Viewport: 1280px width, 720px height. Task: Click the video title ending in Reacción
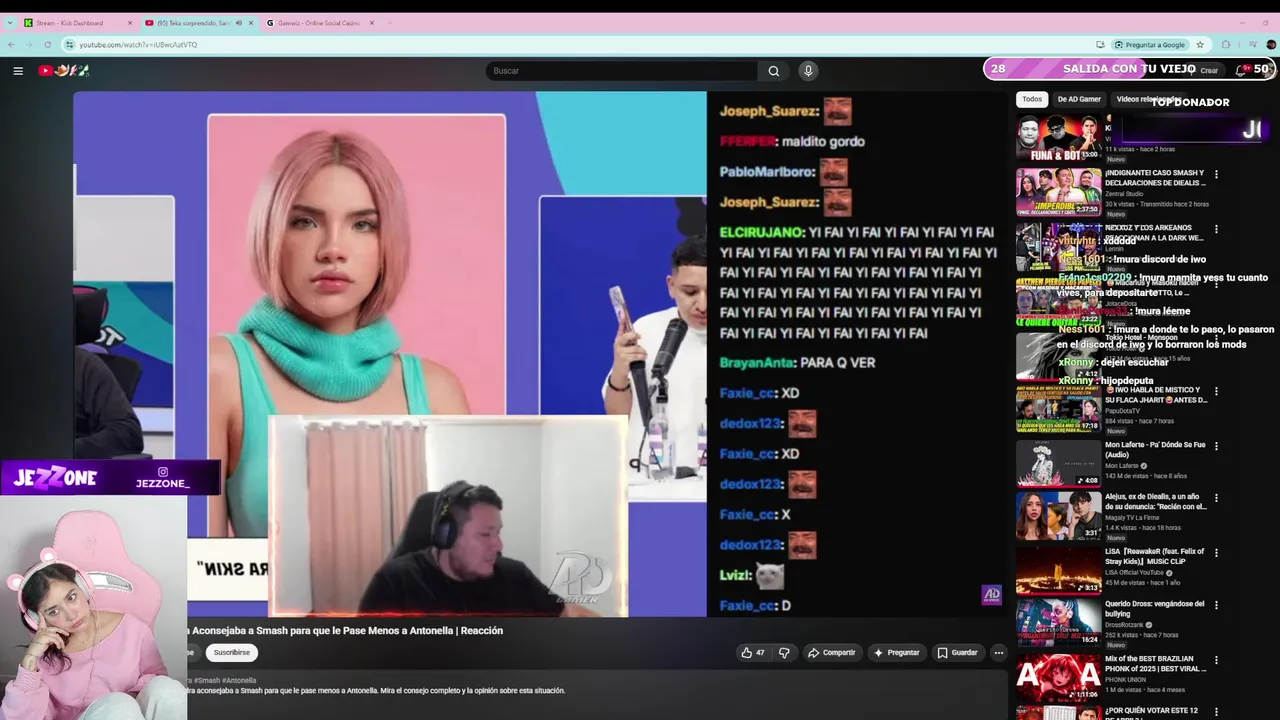(x=346, y=631)
